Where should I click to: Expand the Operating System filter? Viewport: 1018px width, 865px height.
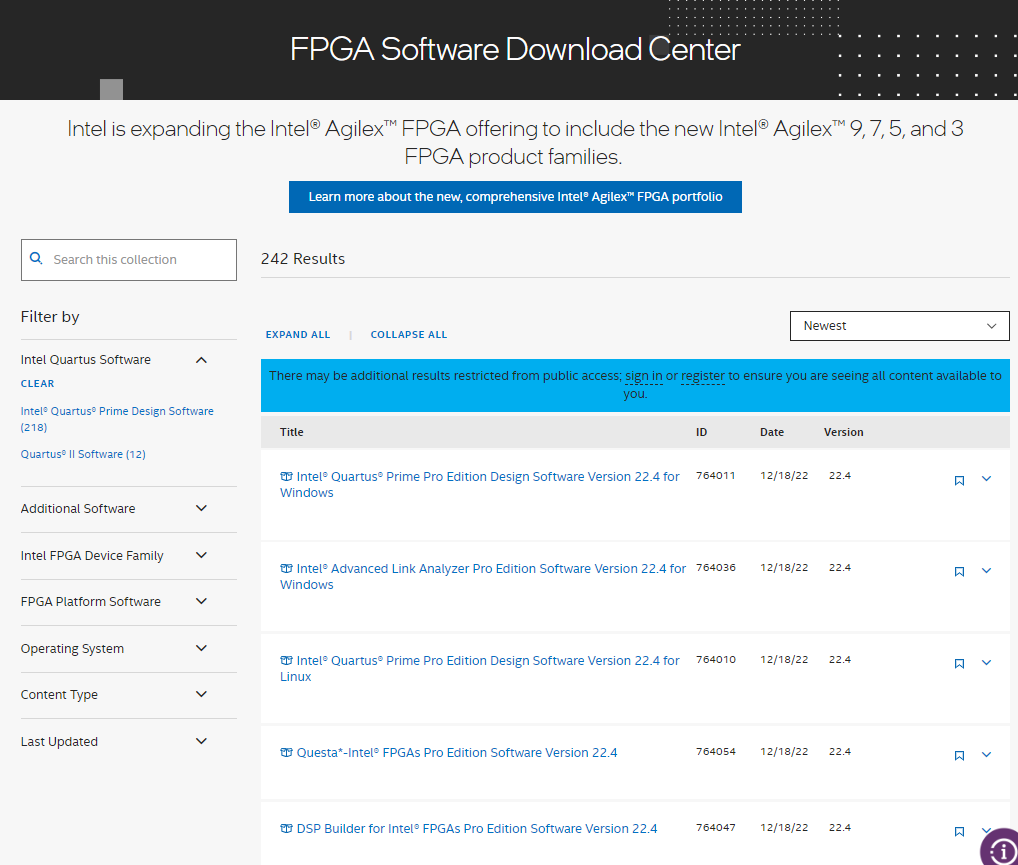pos(201,648)
